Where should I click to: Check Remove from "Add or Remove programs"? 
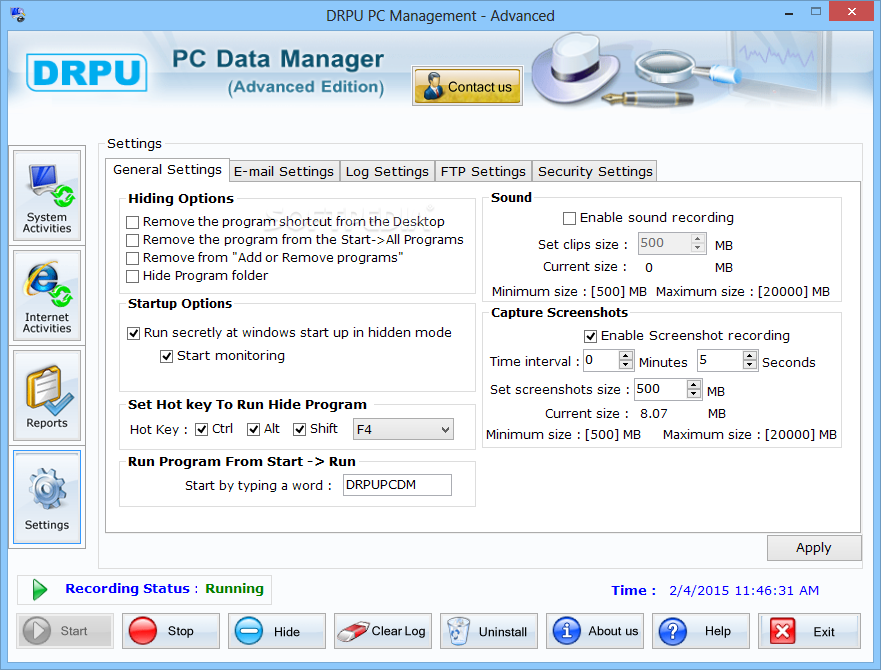click(x=133, y=258)
